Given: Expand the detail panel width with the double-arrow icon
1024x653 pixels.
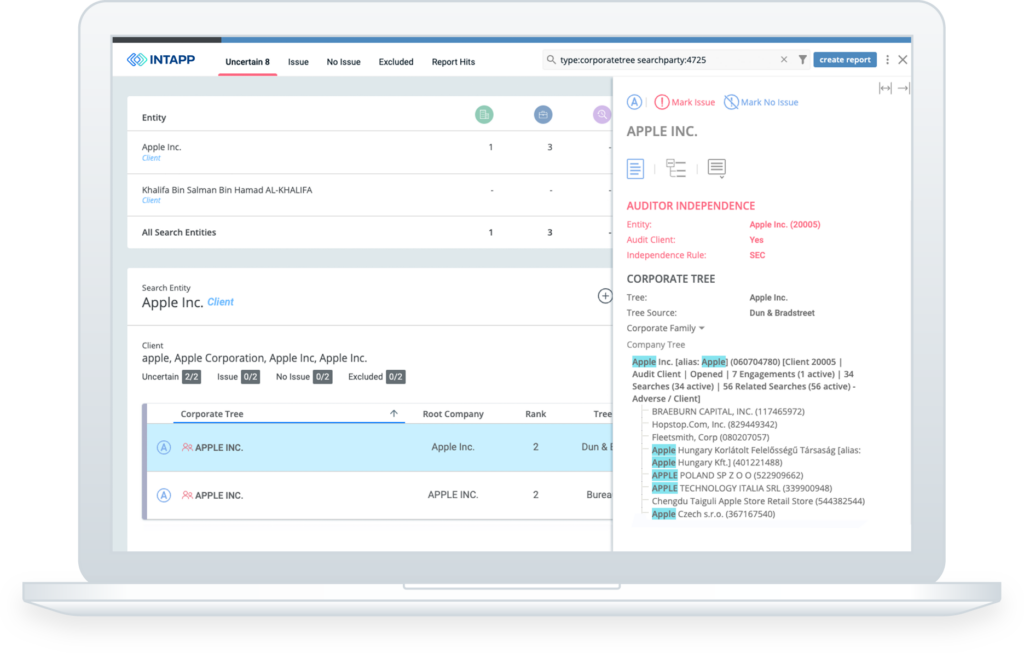Looking at the screenshot, I should point(885,88).
